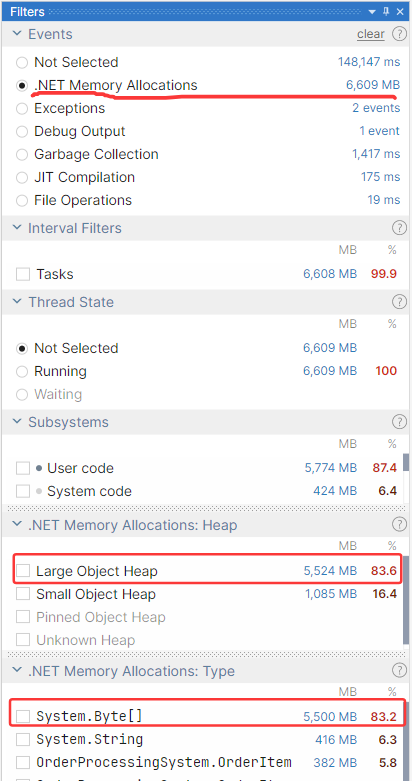Open help for Thread State section

[x=399, y=302]
